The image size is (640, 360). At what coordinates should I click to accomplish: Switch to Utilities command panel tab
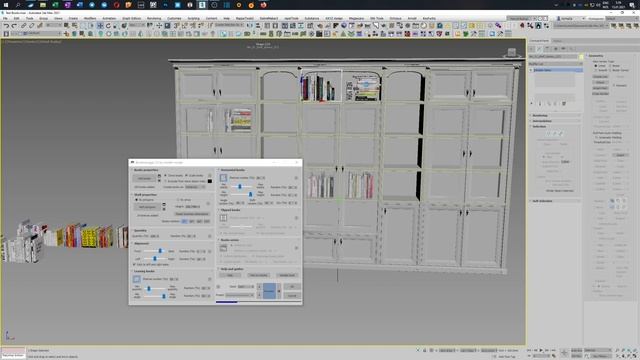pos(571,49)
